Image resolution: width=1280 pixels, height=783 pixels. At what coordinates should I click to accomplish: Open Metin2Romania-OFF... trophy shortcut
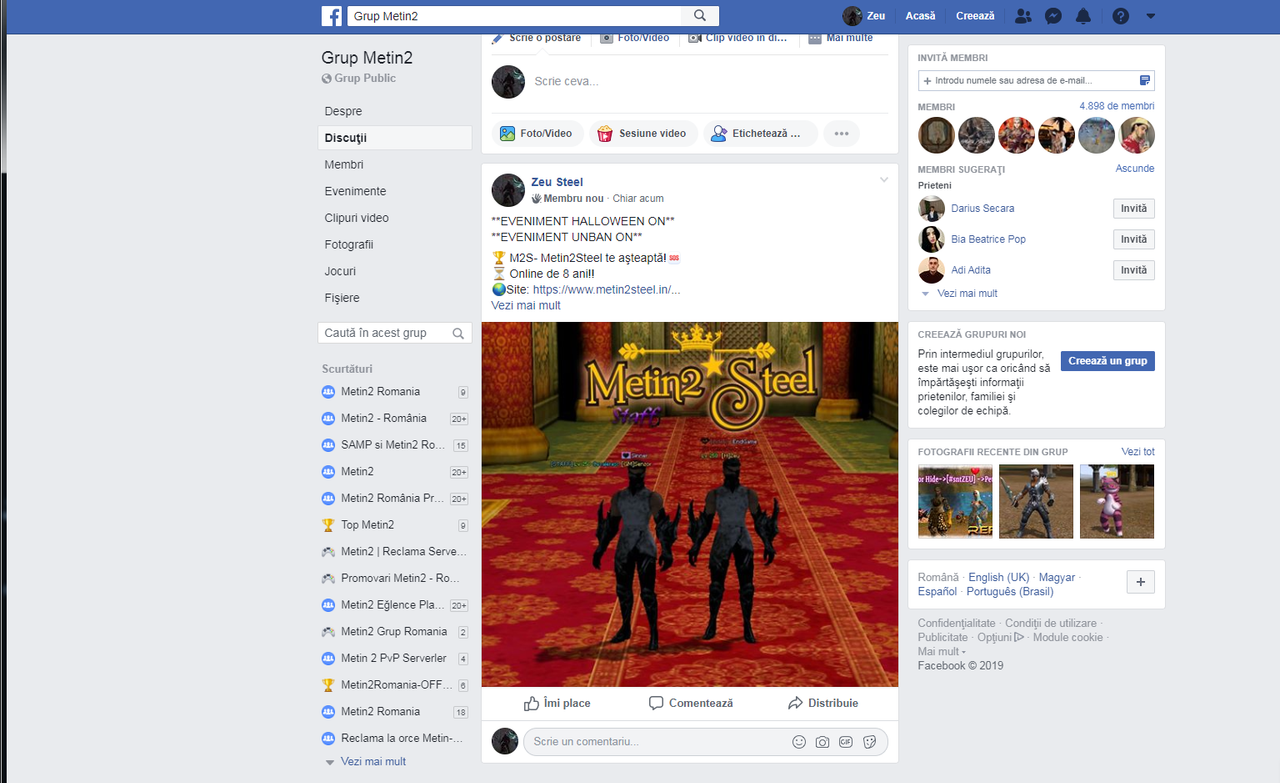395,685
